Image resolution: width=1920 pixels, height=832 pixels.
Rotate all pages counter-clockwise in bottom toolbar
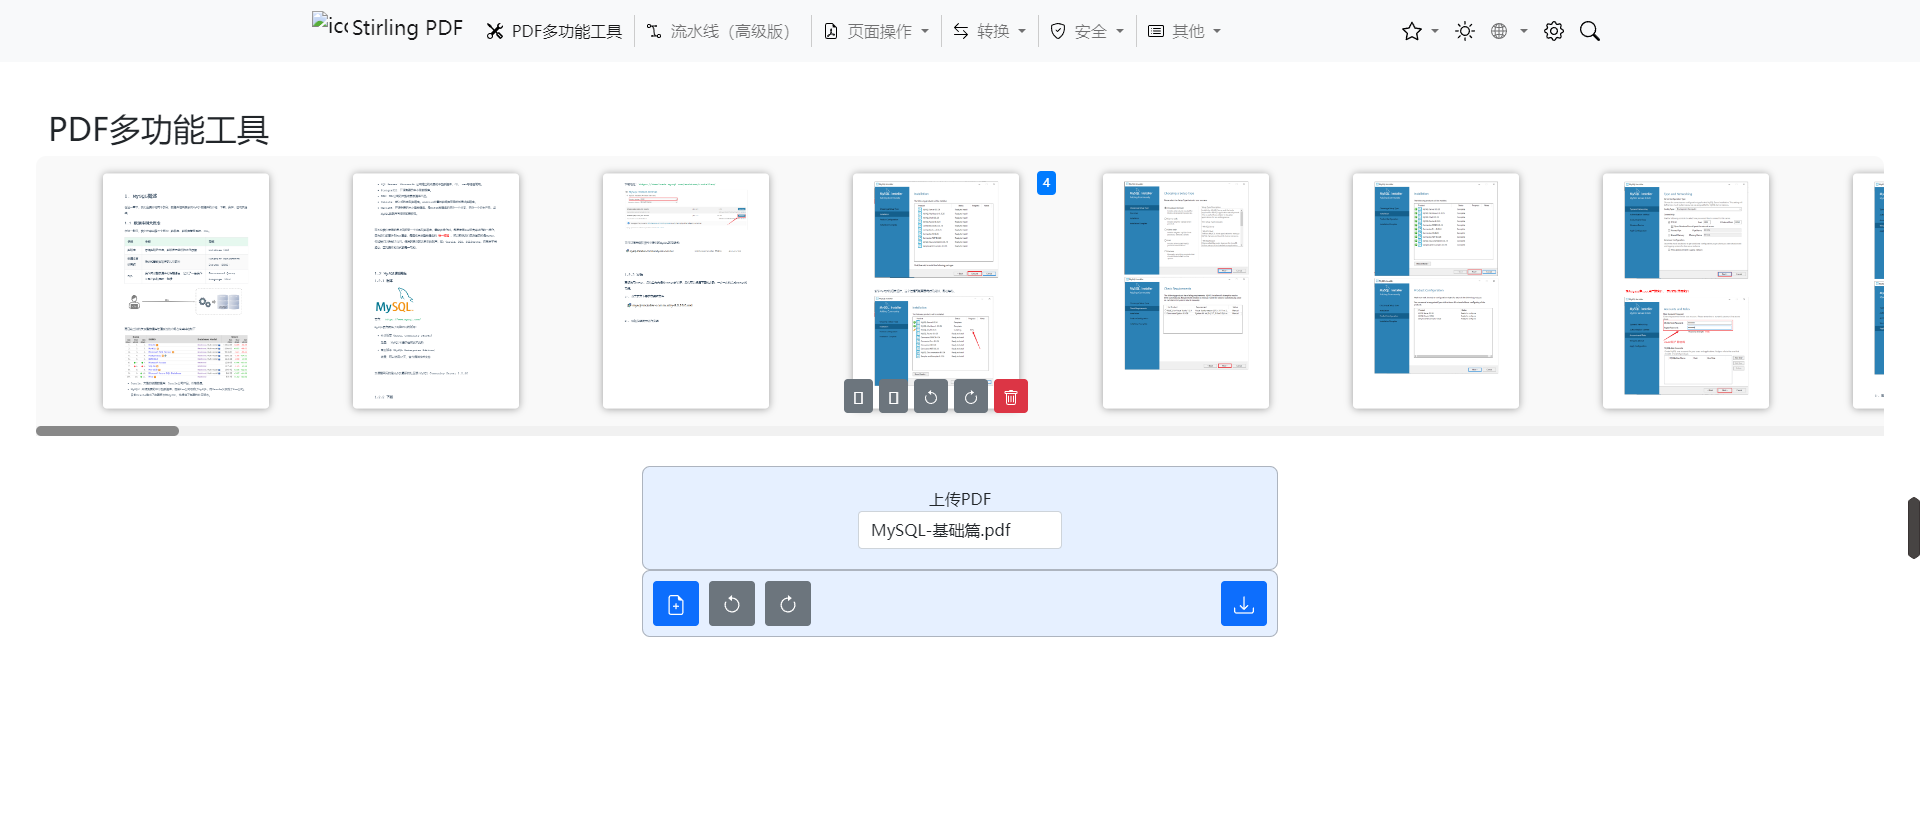(732, 604)
